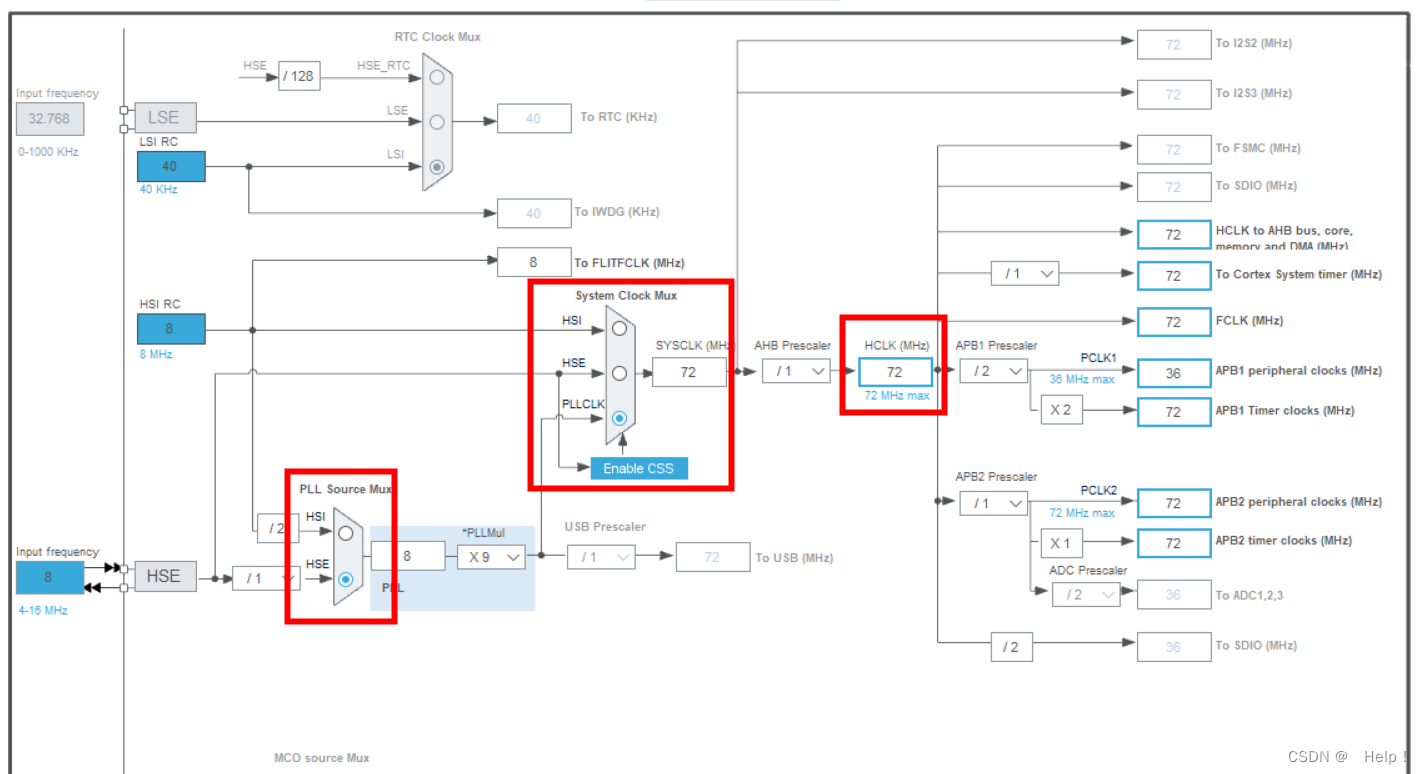Choose PLLCLK in the System Clock Mux
Image resolution: width=1421 pixels, height=774 pixels.
(x=619, y=418)
